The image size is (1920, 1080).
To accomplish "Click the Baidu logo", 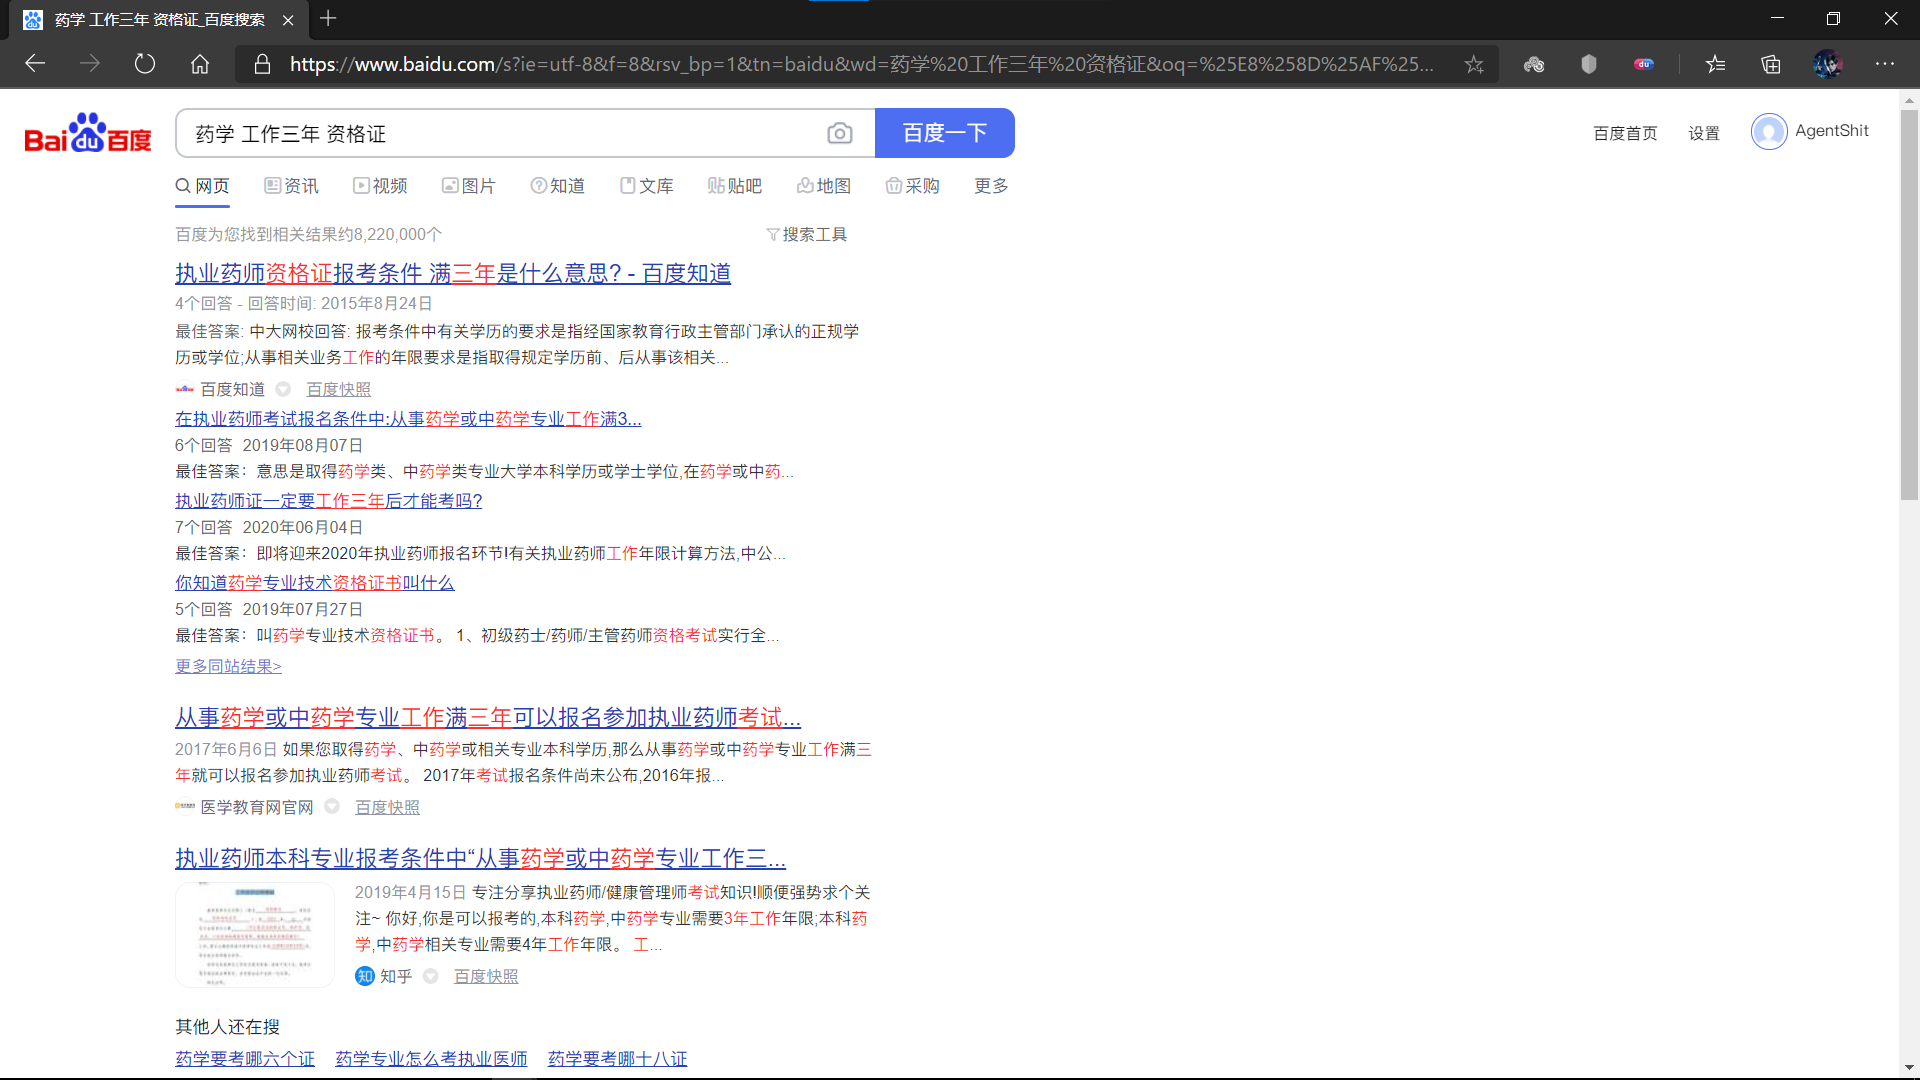I will click(88, 133).
